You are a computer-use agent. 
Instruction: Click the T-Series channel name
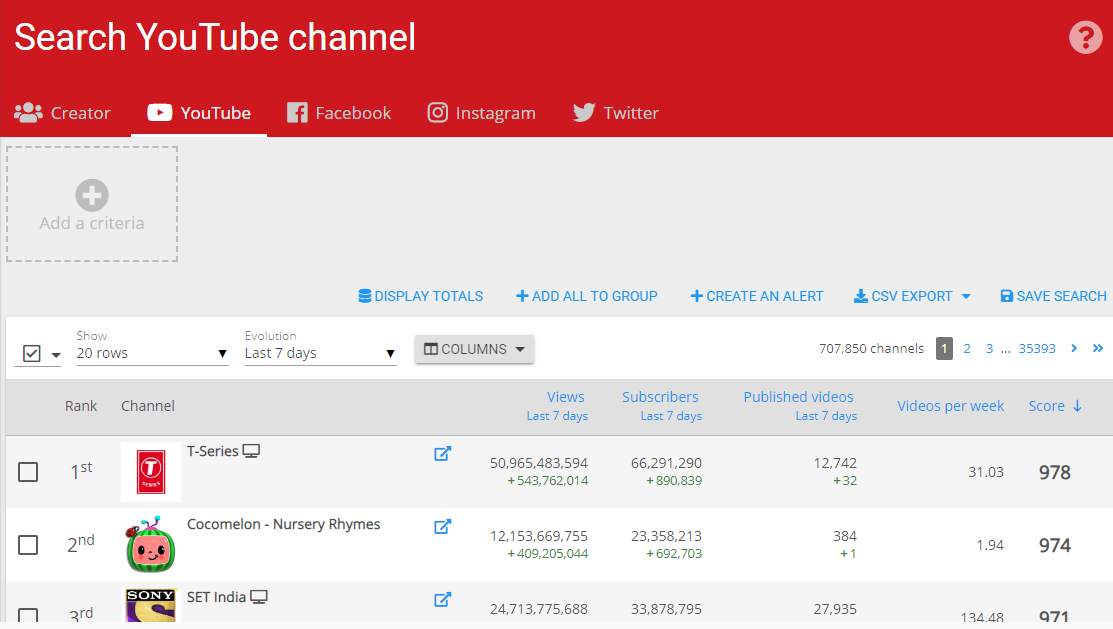[212, 452]
